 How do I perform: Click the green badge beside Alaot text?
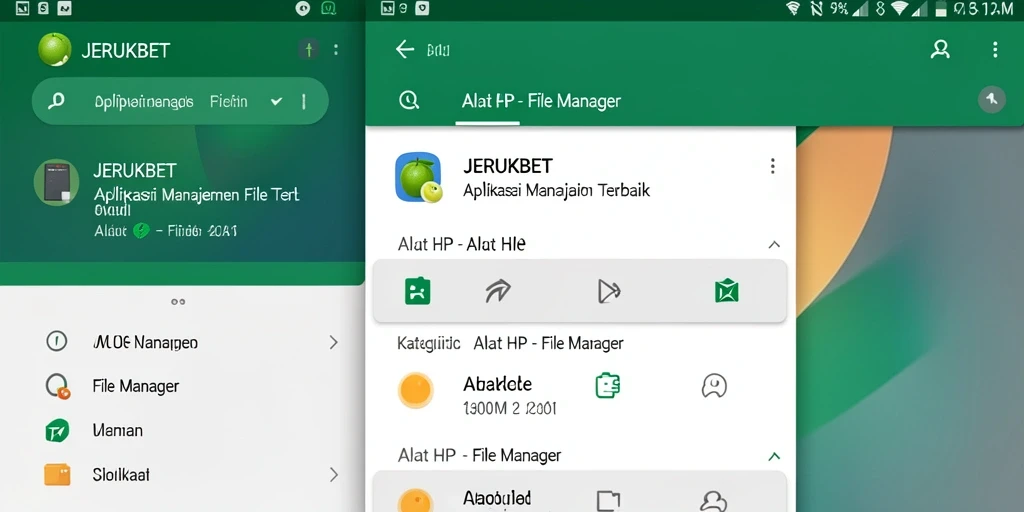[x=141, y=230]
